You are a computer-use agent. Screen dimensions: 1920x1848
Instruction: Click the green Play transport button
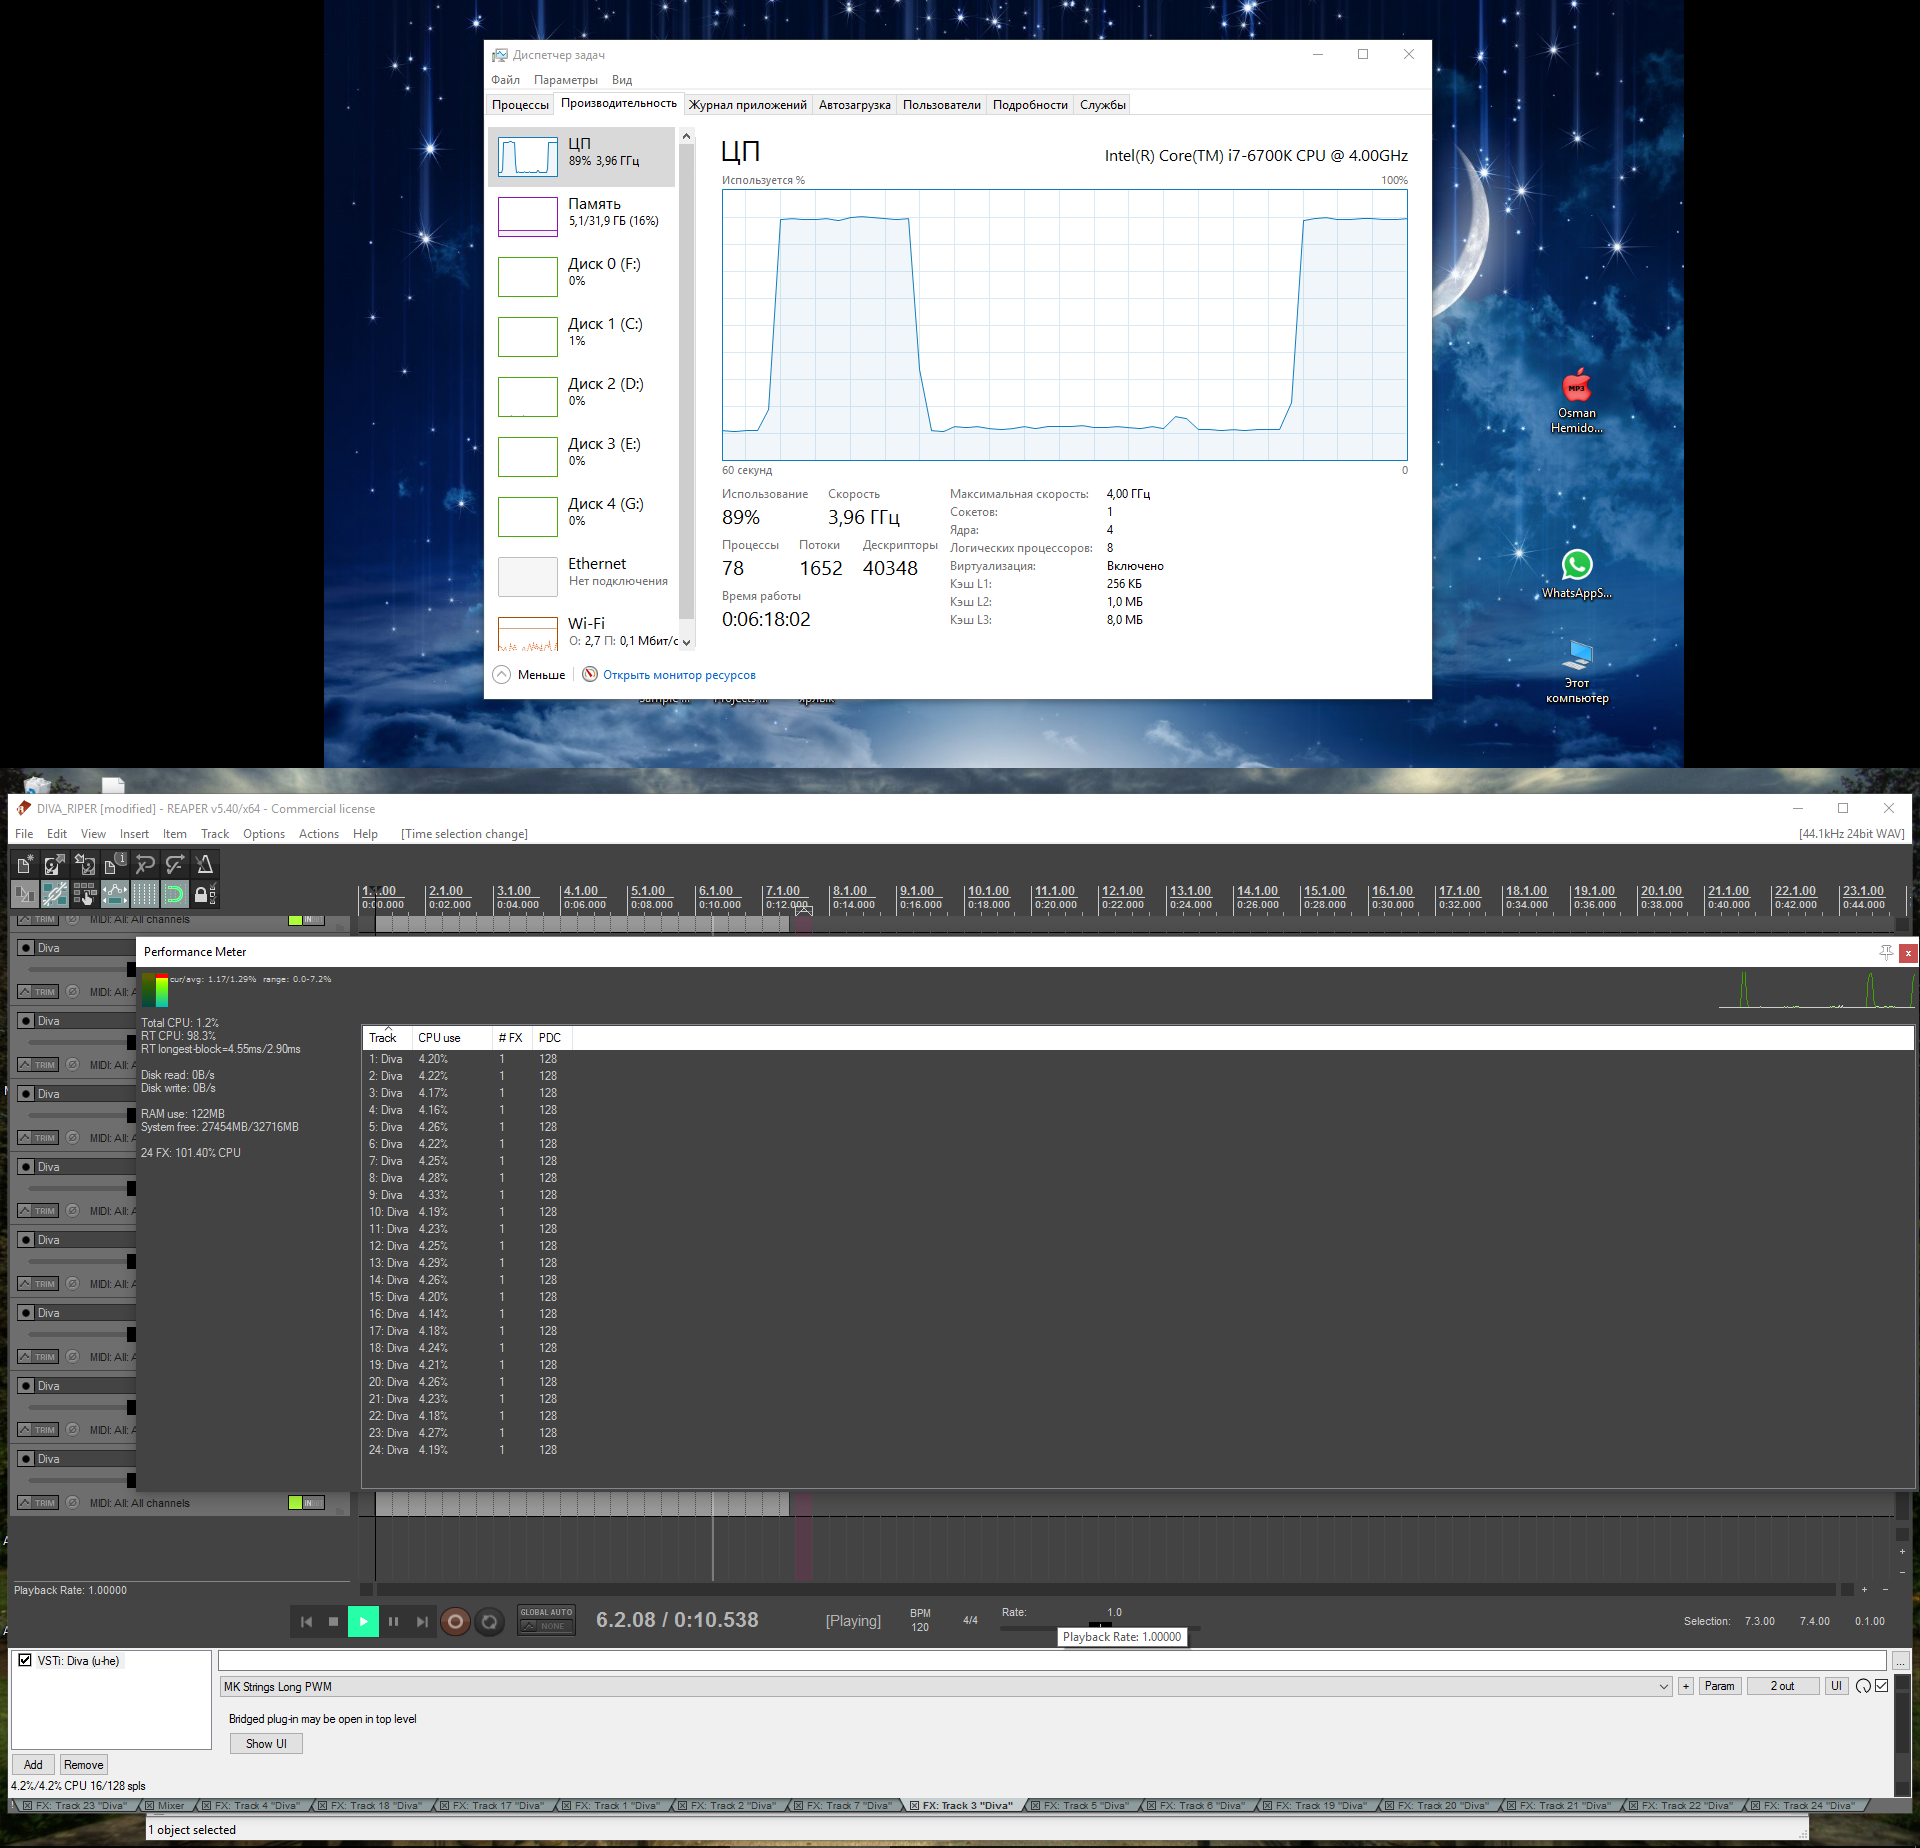[363, 1621]
